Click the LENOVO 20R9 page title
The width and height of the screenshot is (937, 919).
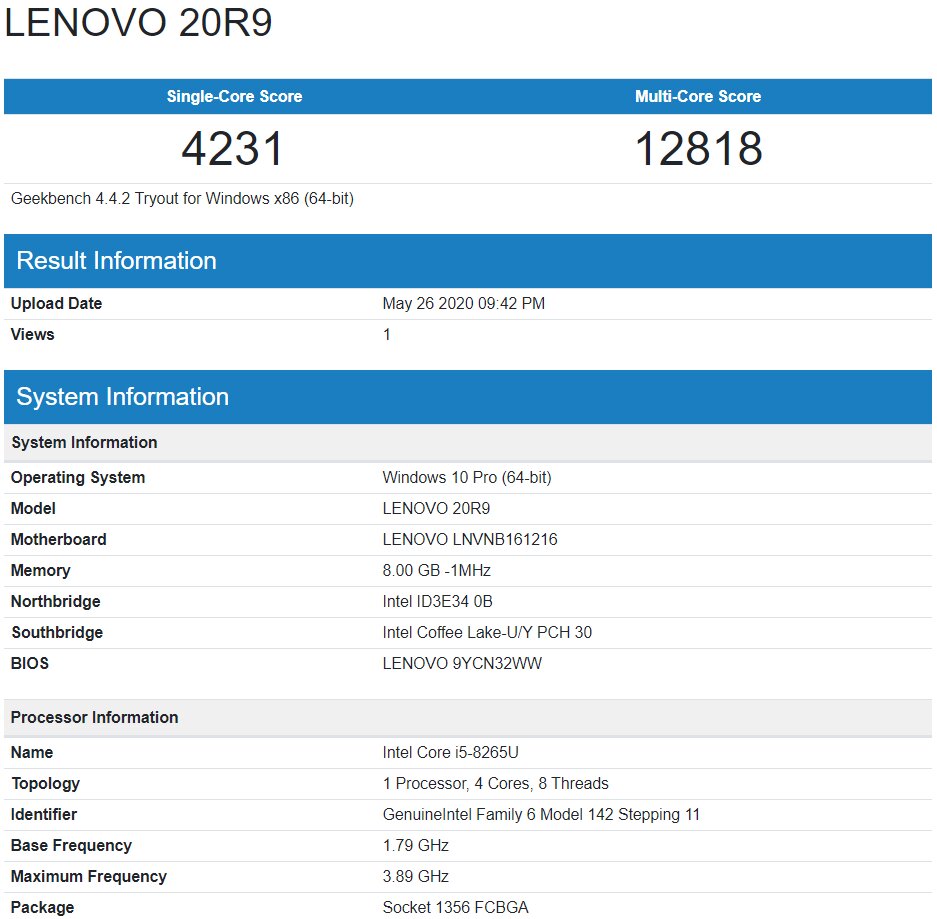pos(138,23)
